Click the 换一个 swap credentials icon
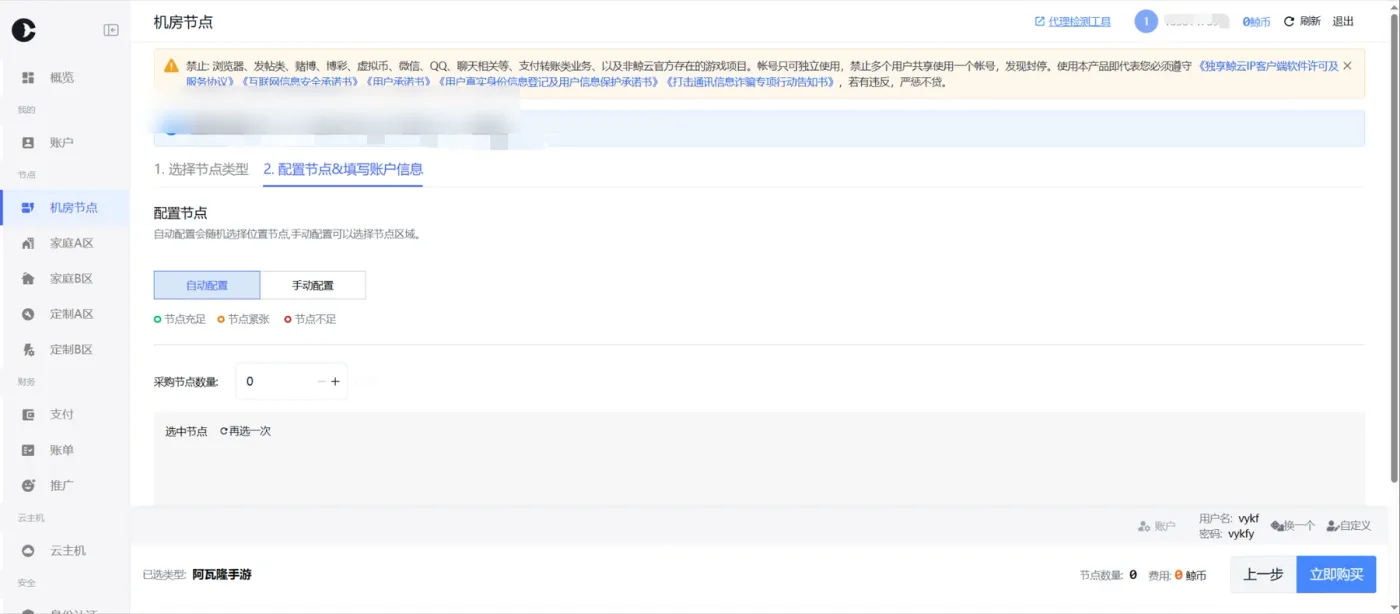Image resolution: width=1400 pixels, height=614 pixels. pos(1276,526)
